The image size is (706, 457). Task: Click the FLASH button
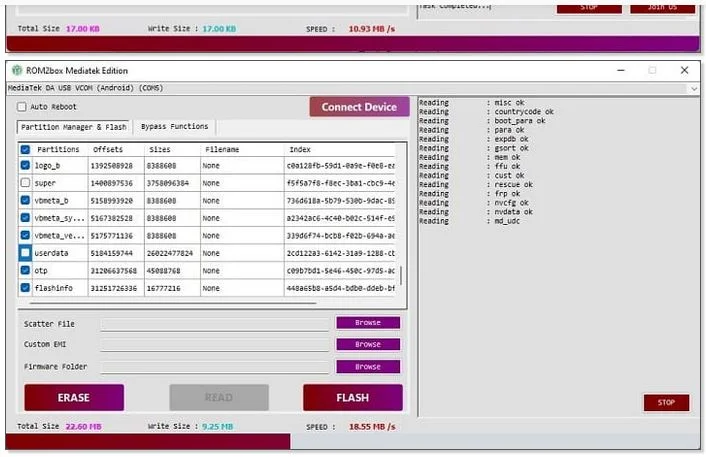click(353, 398)
